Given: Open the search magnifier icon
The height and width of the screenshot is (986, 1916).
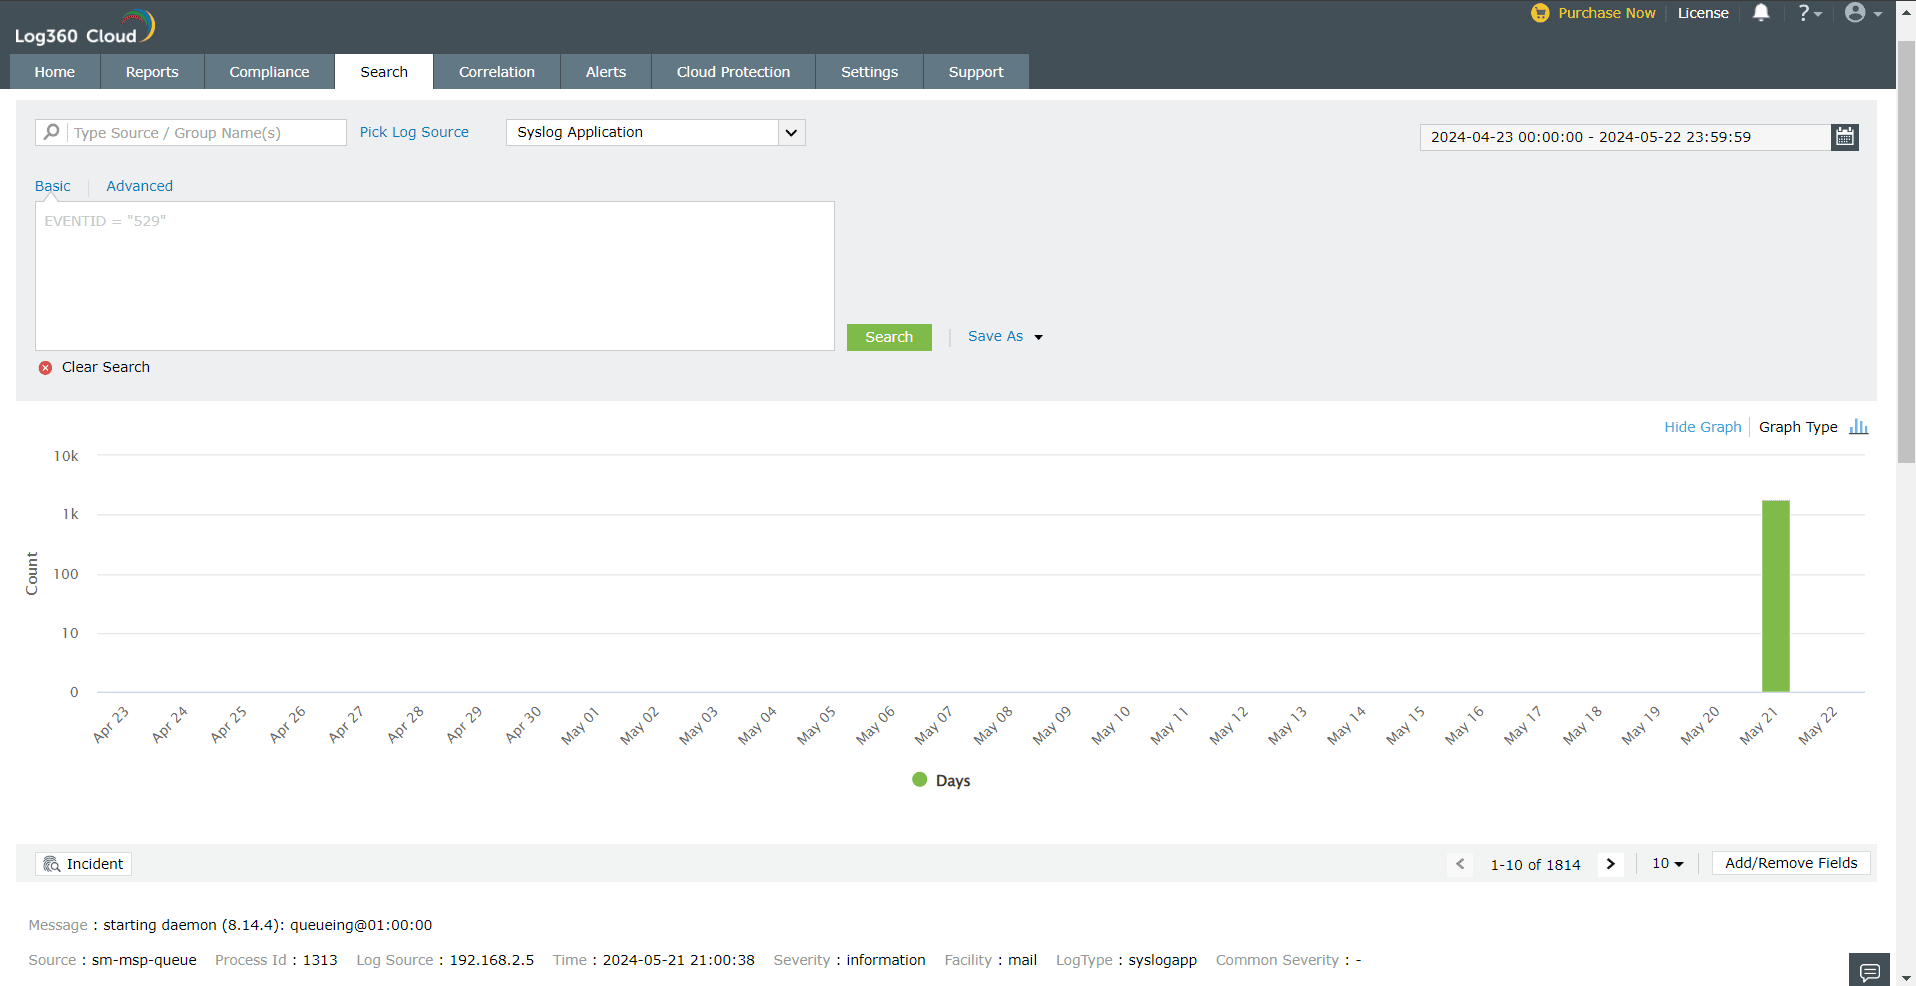Looking at the screenshot, I should point(50,132).
